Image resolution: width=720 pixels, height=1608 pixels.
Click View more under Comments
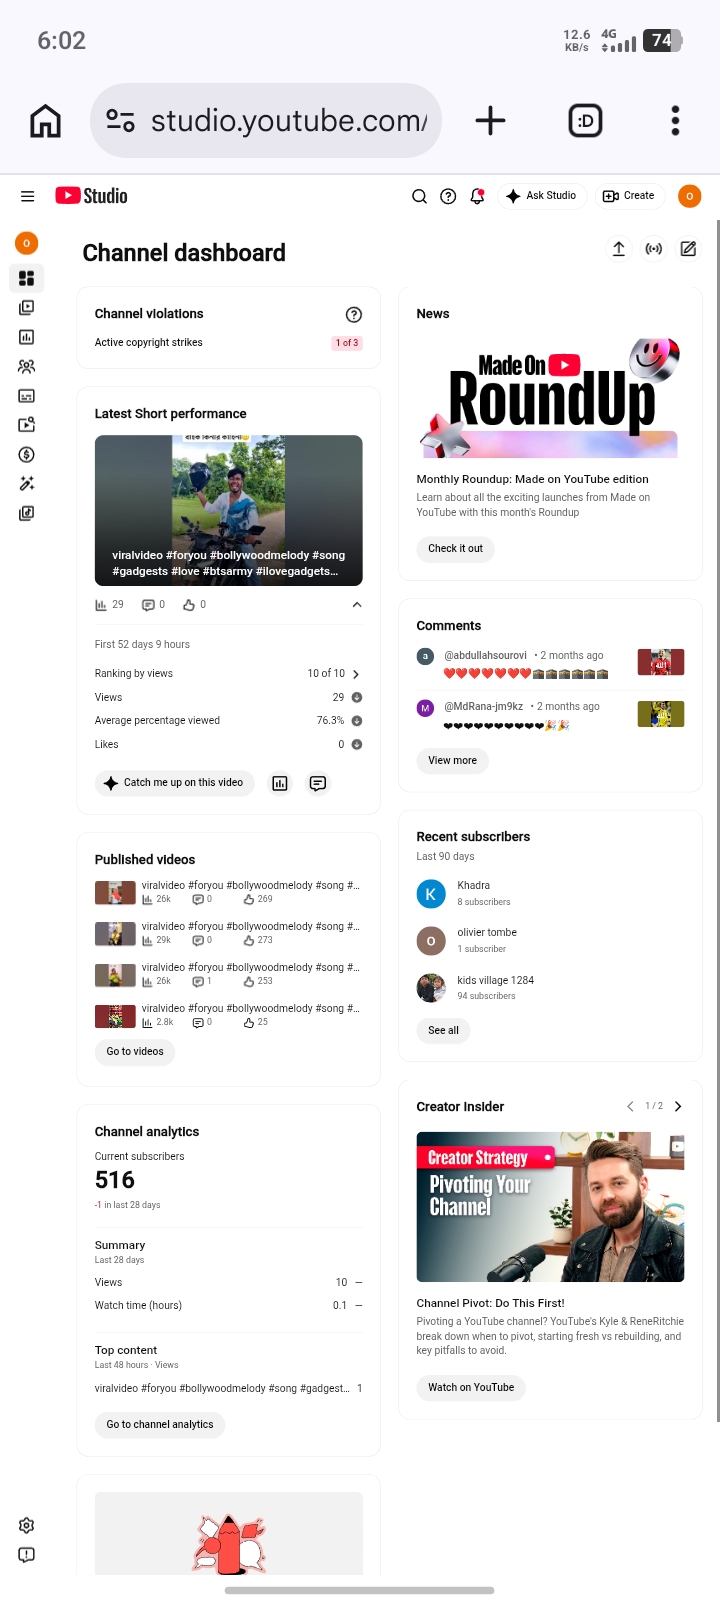click(452, 761)
